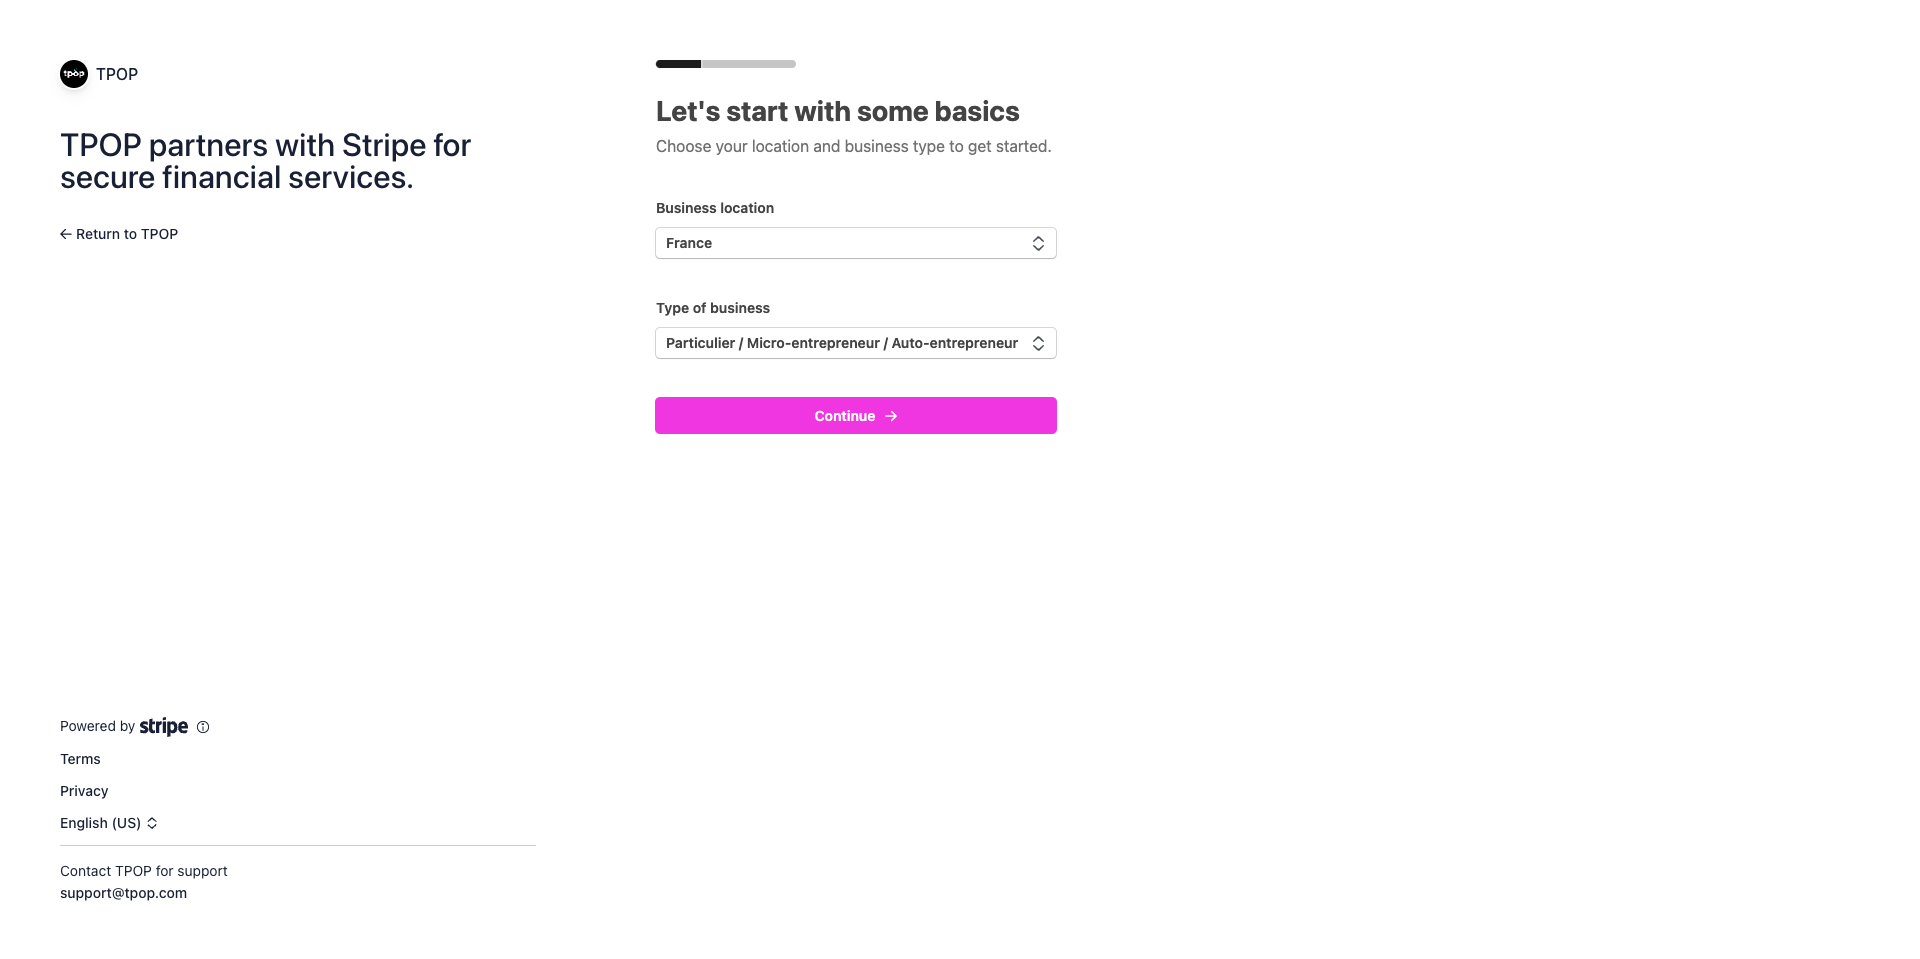The height and width of the screenshot is (959, 1920).
Task: Click the chevron beside English (US)
Action: point(152,823)
